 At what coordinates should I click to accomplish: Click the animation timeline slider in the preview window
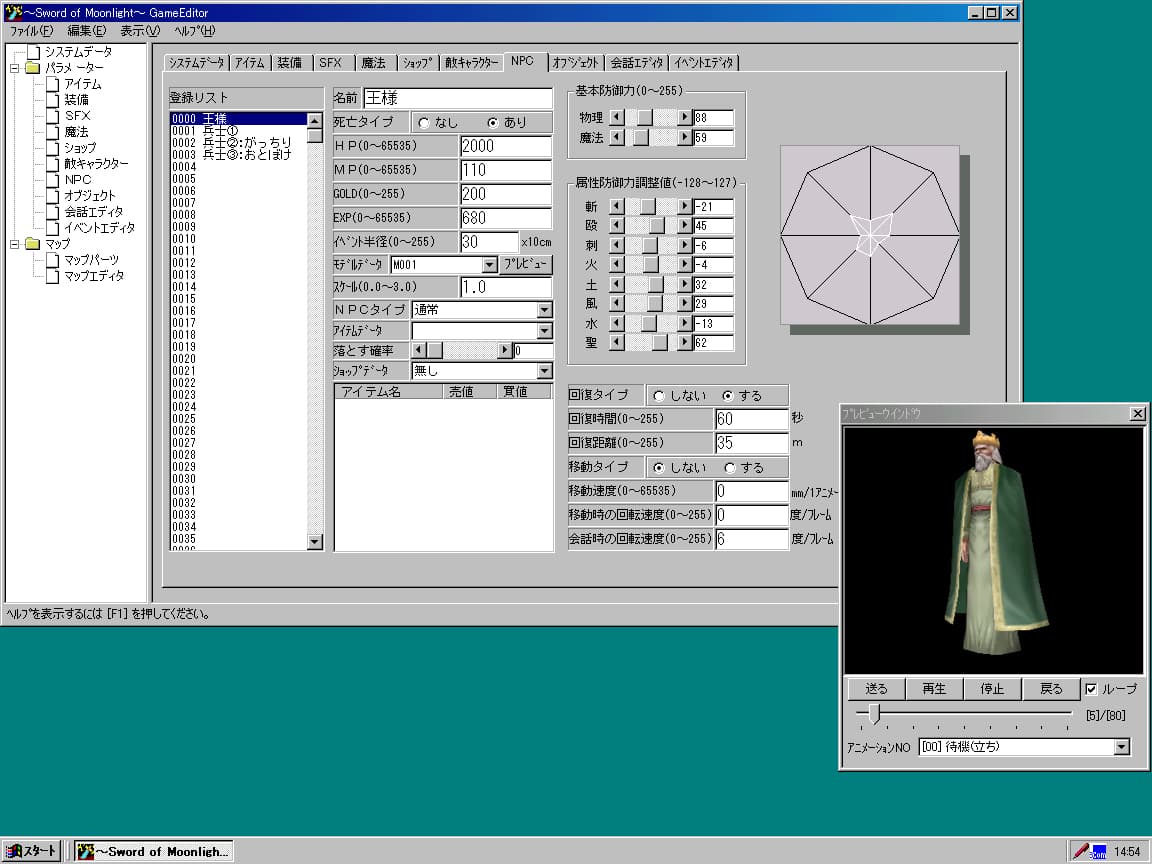[x=875, y=714]
